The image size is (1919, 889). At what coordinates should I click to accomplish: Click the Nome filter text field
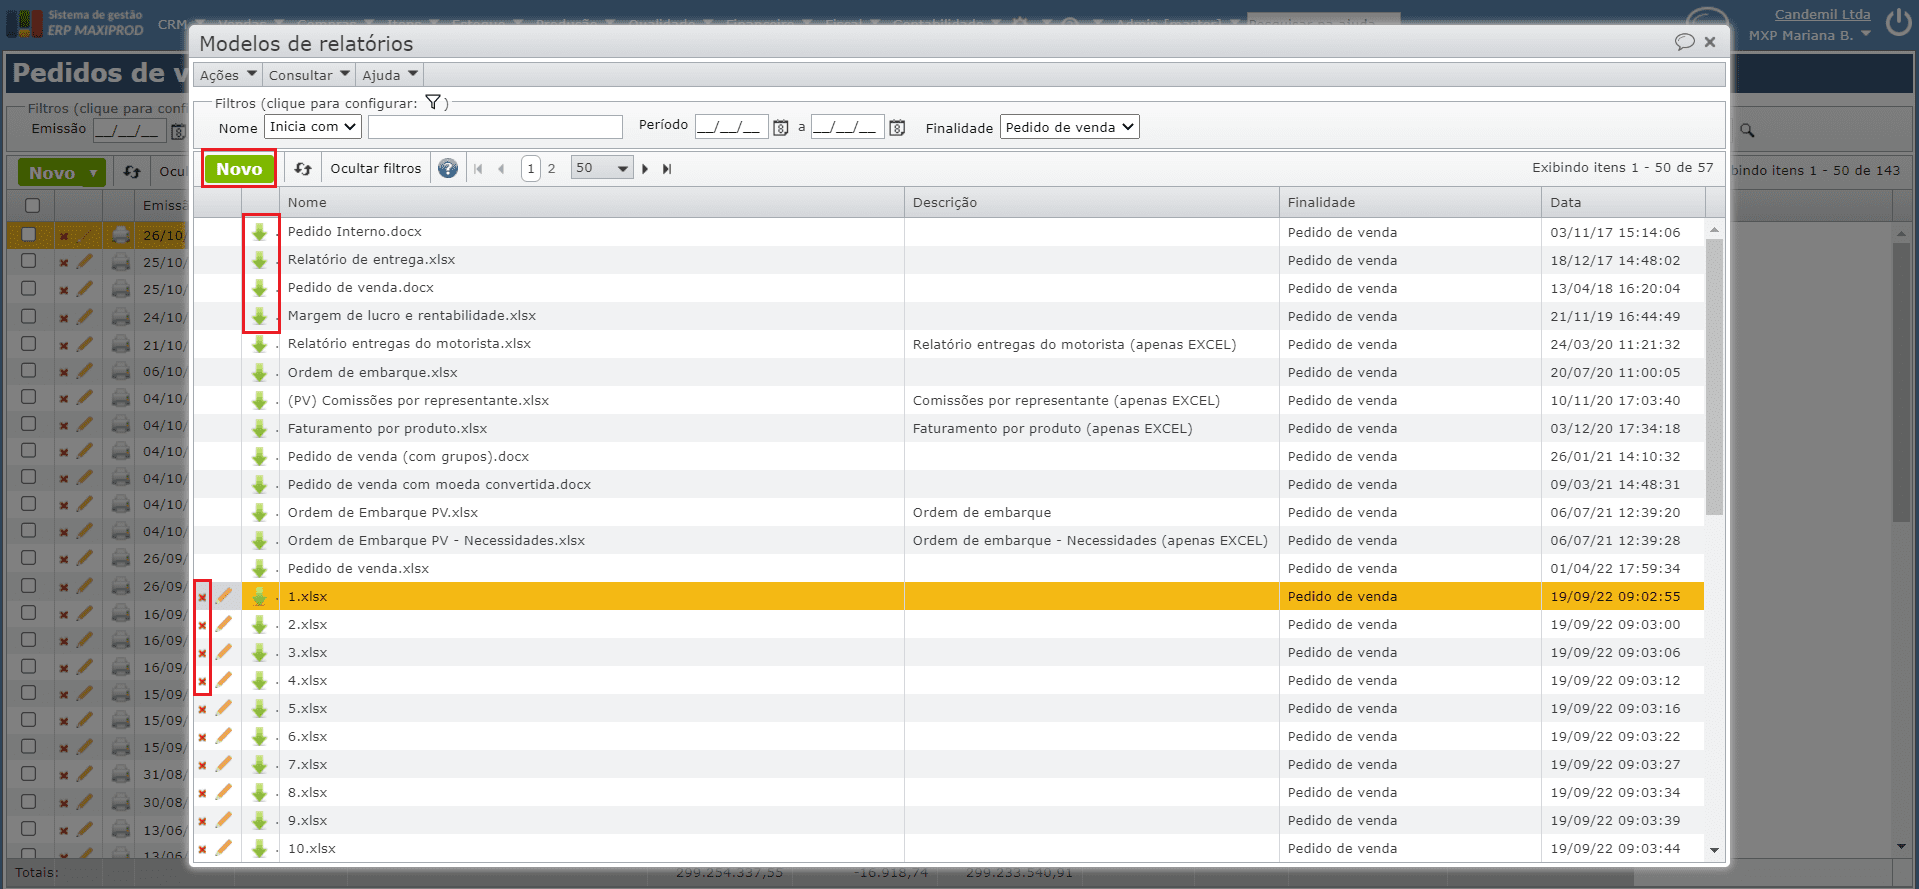pos(495,127)
